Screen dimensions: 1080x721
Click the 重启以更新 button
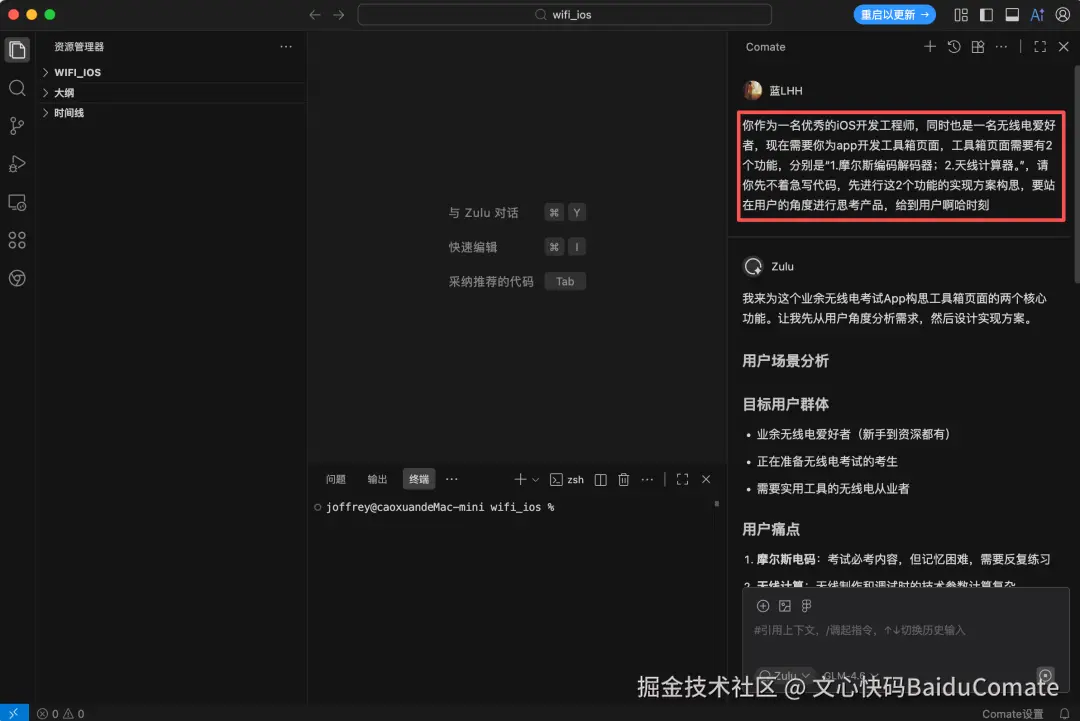(895, 14)
